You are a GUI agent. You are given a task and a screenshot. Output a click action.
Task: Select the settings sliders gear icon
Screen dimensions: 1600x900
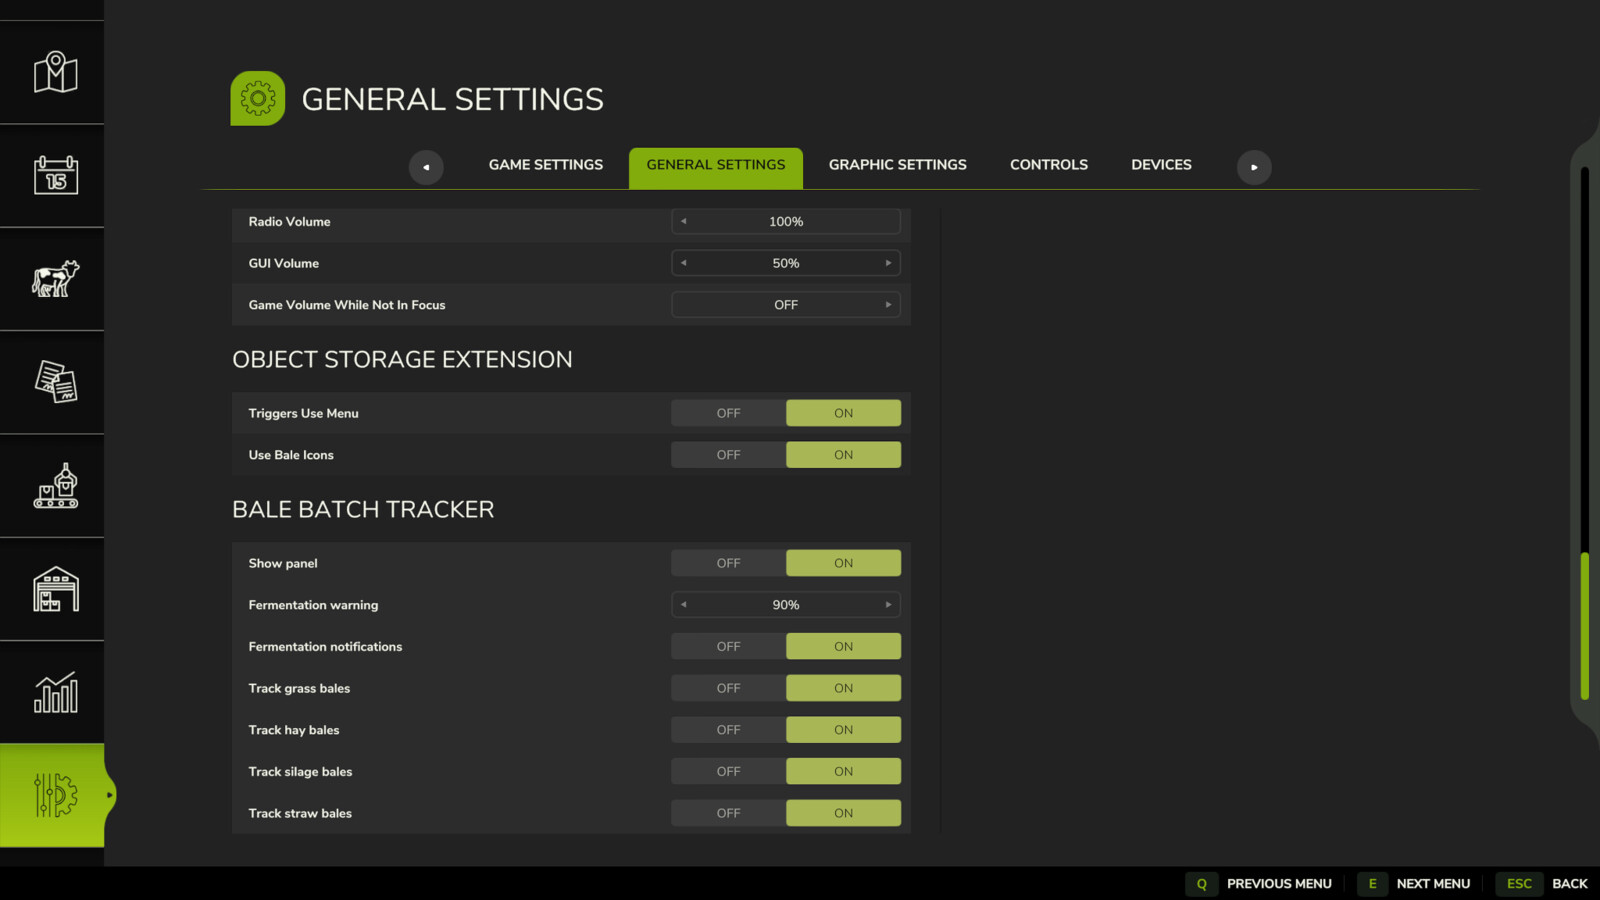[x=56, y=795]
